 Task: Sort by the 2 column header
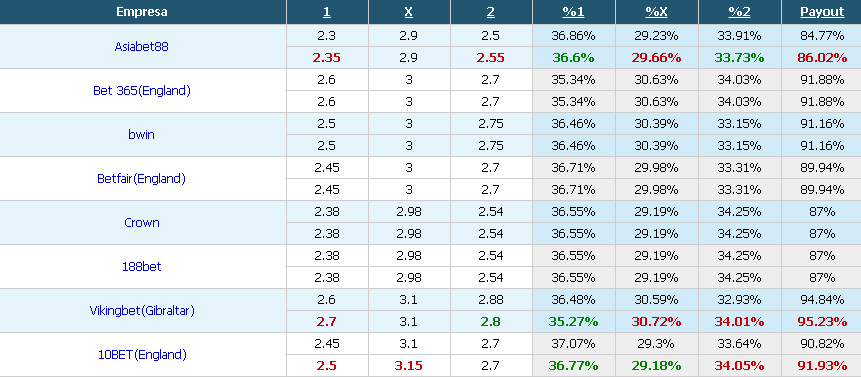(491, 12)
